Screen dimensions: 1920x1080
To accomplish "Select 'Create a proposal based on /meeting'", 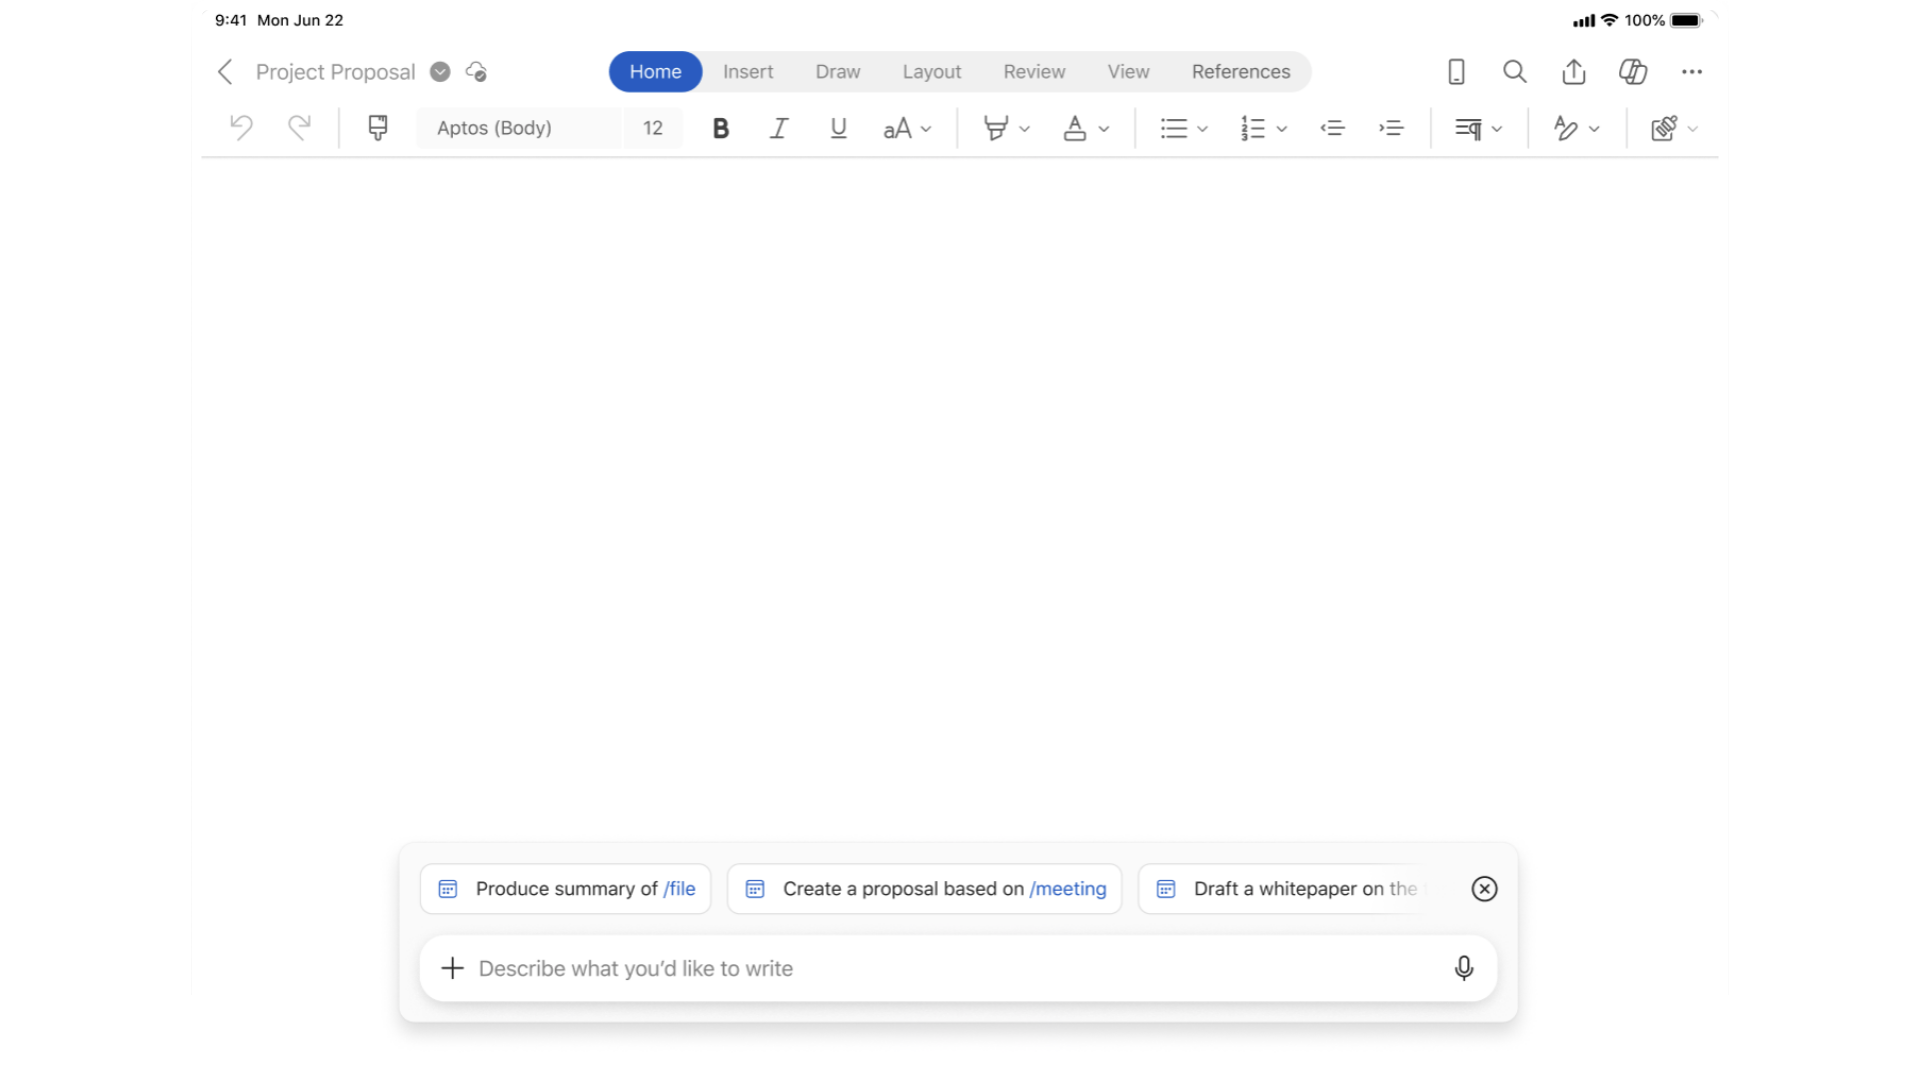I will [925, 888].
